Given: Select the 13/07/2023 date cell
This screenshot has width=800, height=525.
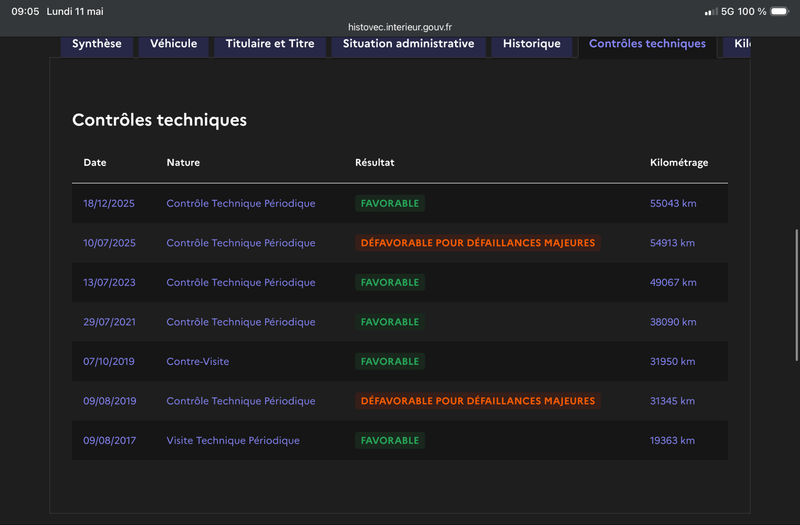Looking at the screenshot, I should pos(109,282).
